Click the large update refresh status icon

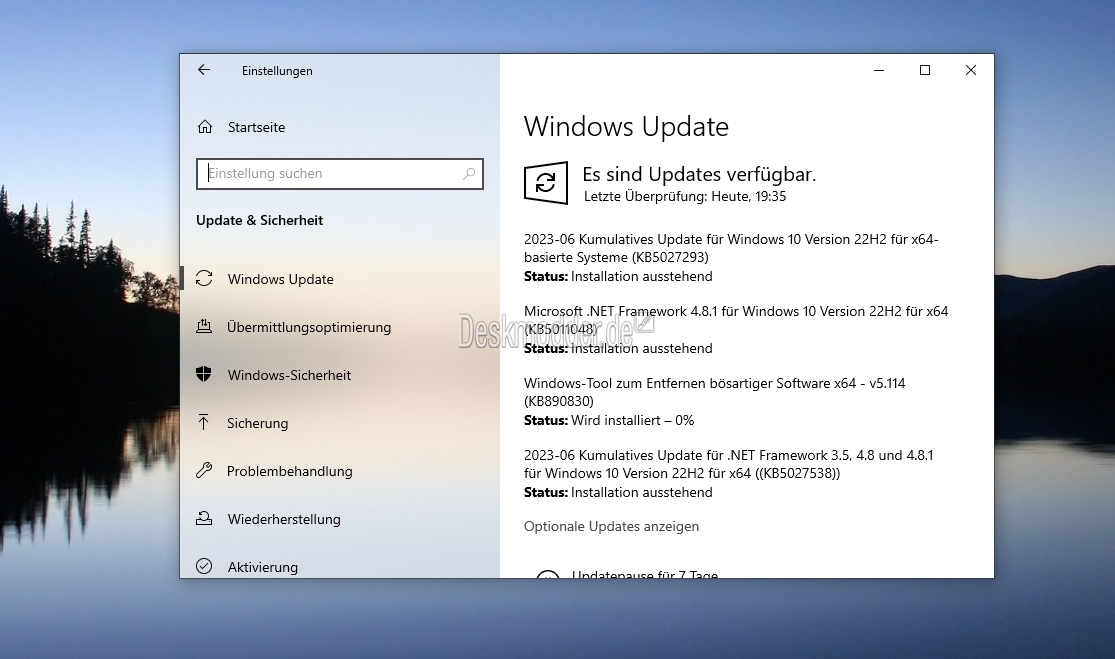point(545,183)
